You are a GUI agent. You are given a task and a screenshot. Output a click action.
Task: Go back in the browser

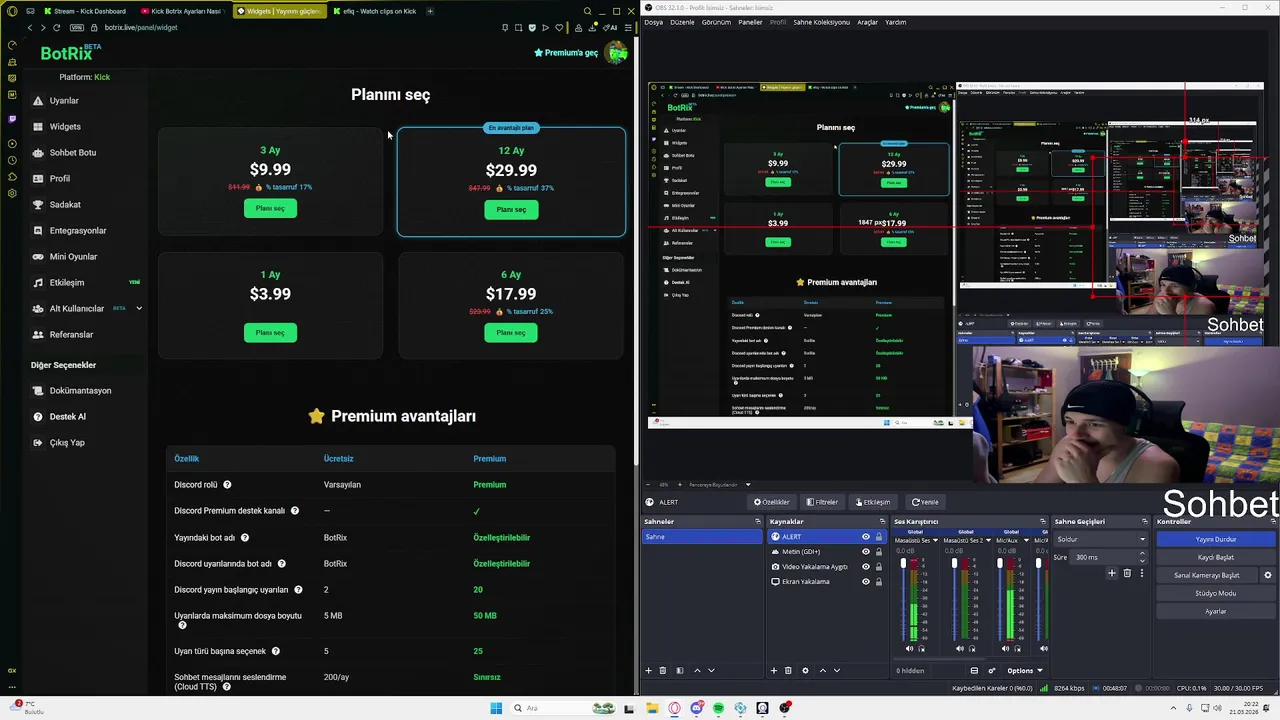(30, 28)
